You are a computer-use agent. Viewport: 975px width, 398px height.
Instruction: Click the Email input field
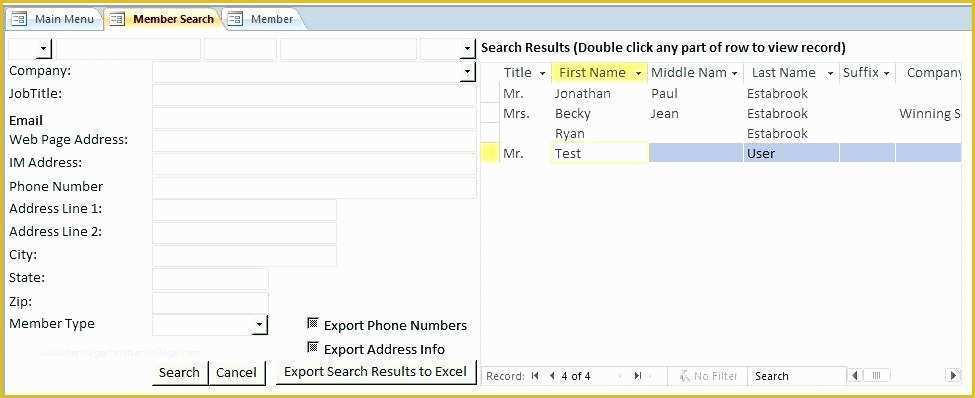point(314,118)
